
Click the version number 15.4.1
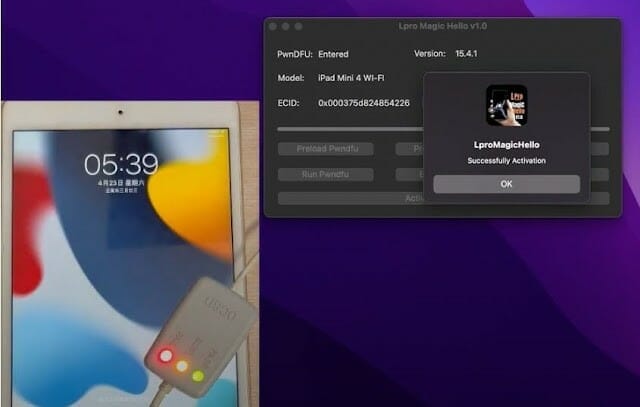click(466, 53)
